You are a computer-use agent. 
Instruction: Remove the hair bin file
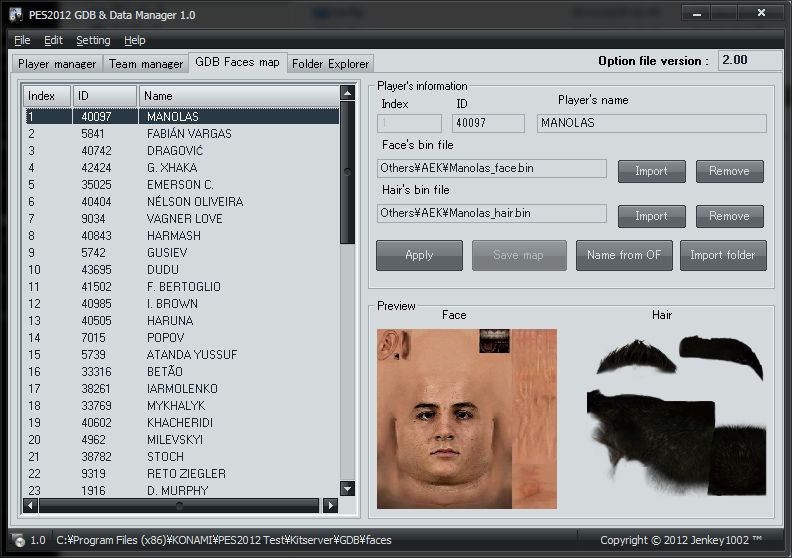tap(729, 216)
